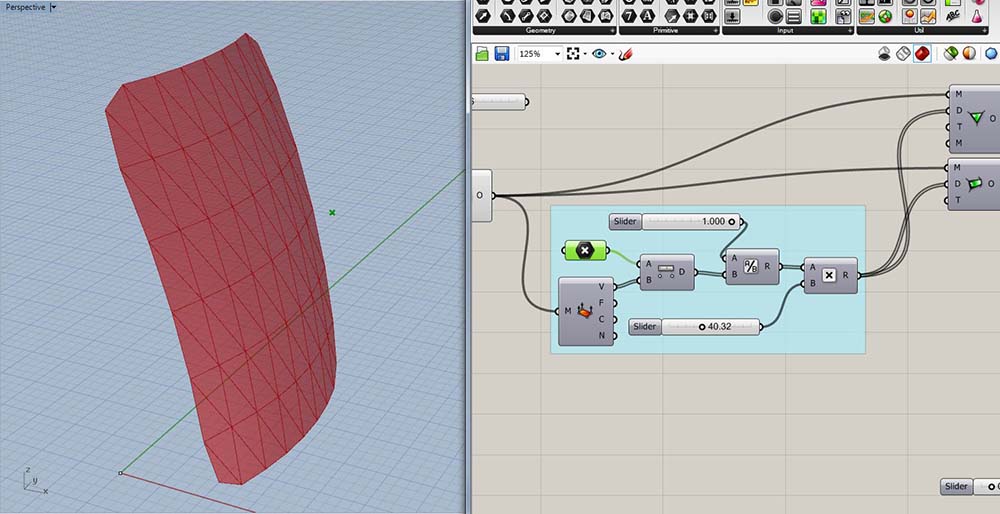Select the green triangle mesh component icon
Screen dimensions: 1000x514
click(x=976, y=118)
